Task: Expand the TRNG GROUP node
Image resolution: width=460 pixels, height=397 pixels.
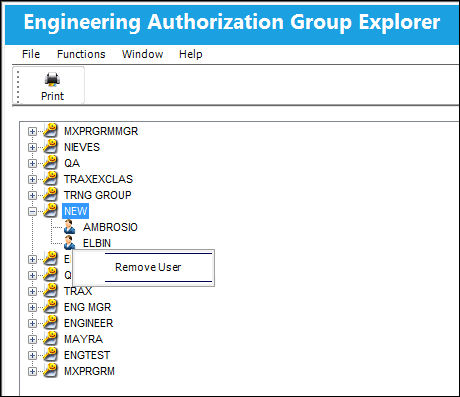Action: [32, 195]
